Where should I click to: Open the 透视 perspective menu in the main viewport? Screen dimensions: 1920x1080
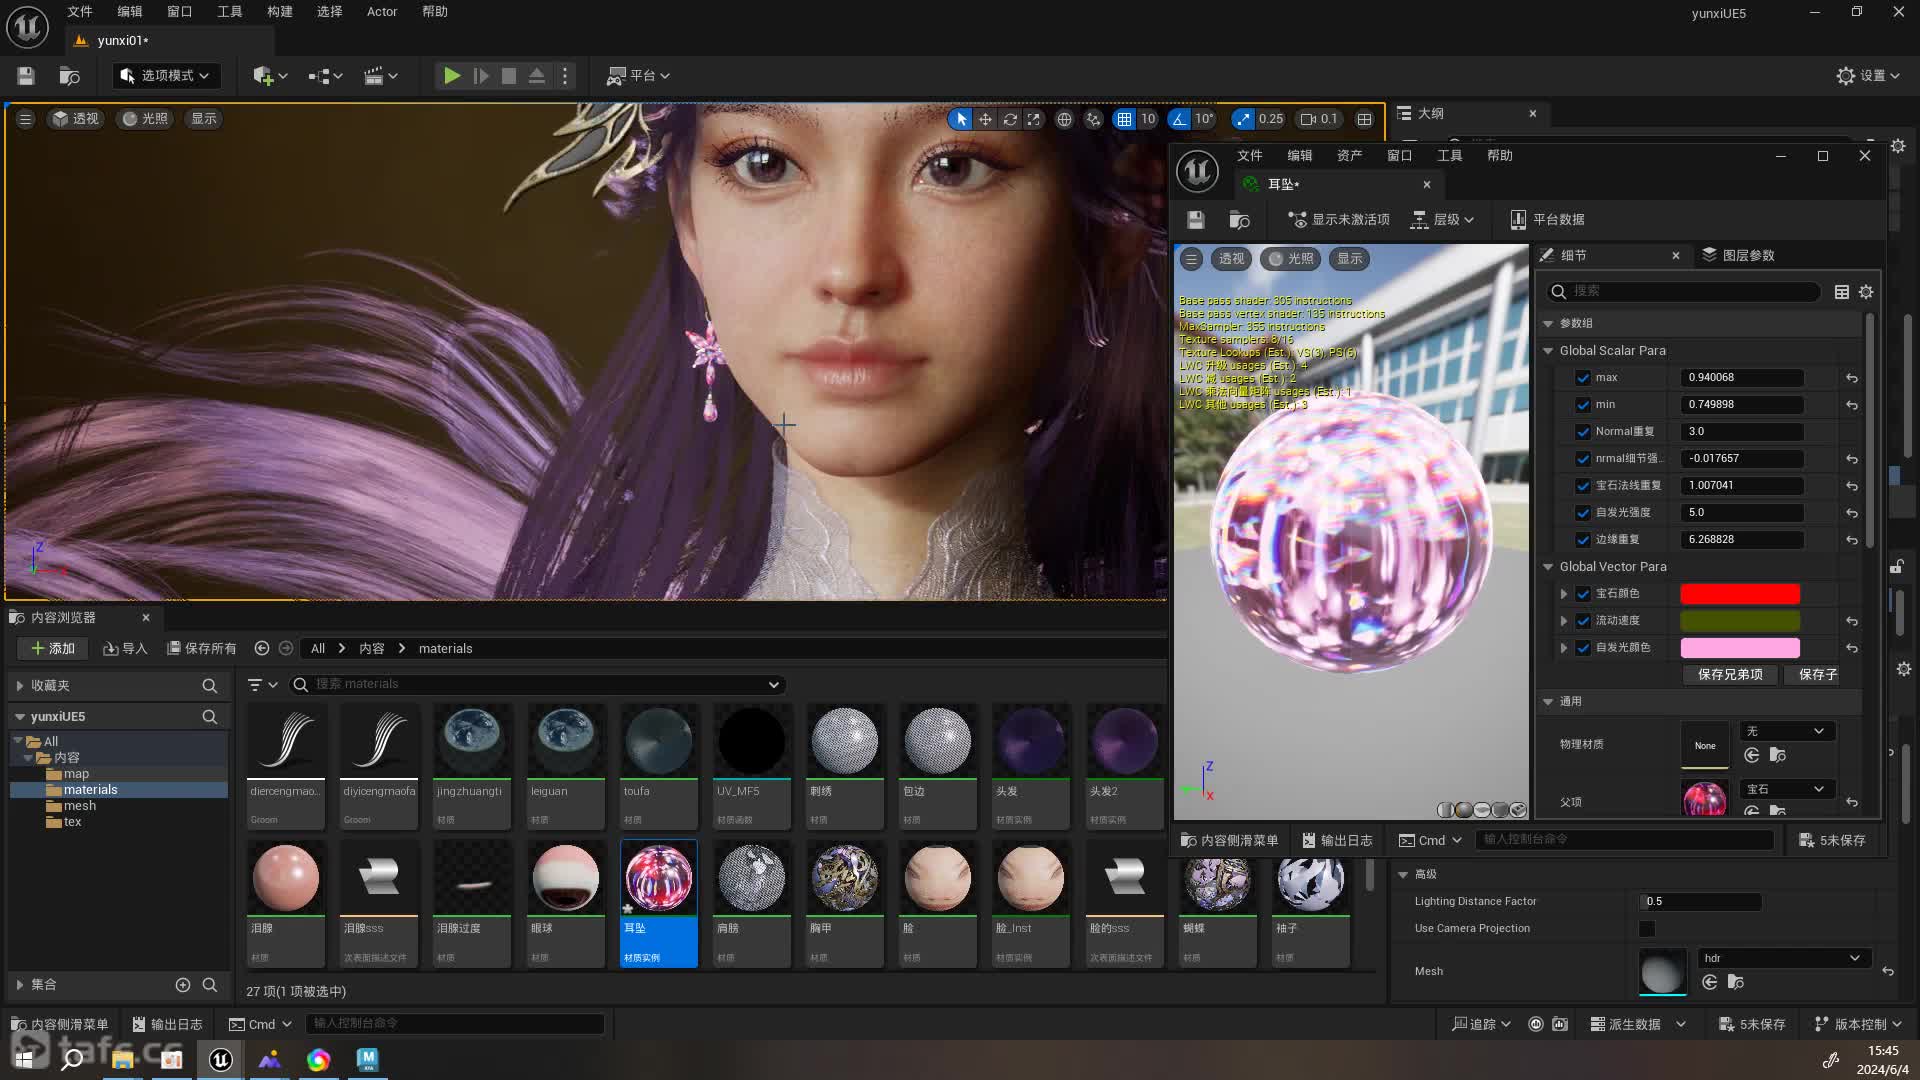pos(76,119)
